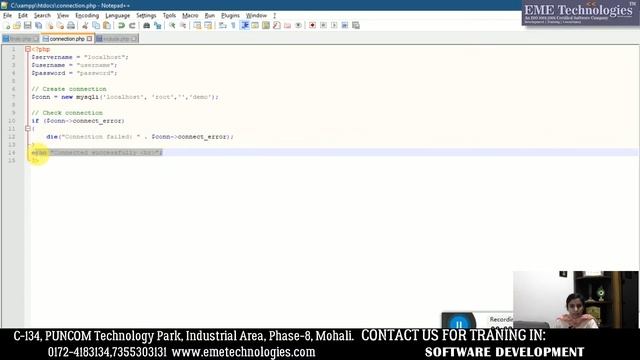Zoom in with the toolbar Zoom In icon
This screenshot has width=640, height=360.
(x=172, y=25)
